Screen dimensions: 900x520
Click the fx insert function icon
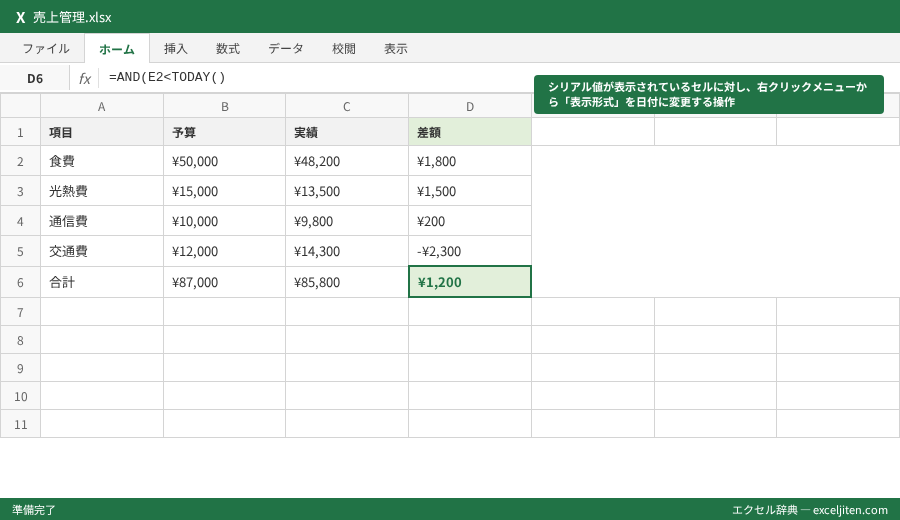pyautogui.click(x=84, y=79)
